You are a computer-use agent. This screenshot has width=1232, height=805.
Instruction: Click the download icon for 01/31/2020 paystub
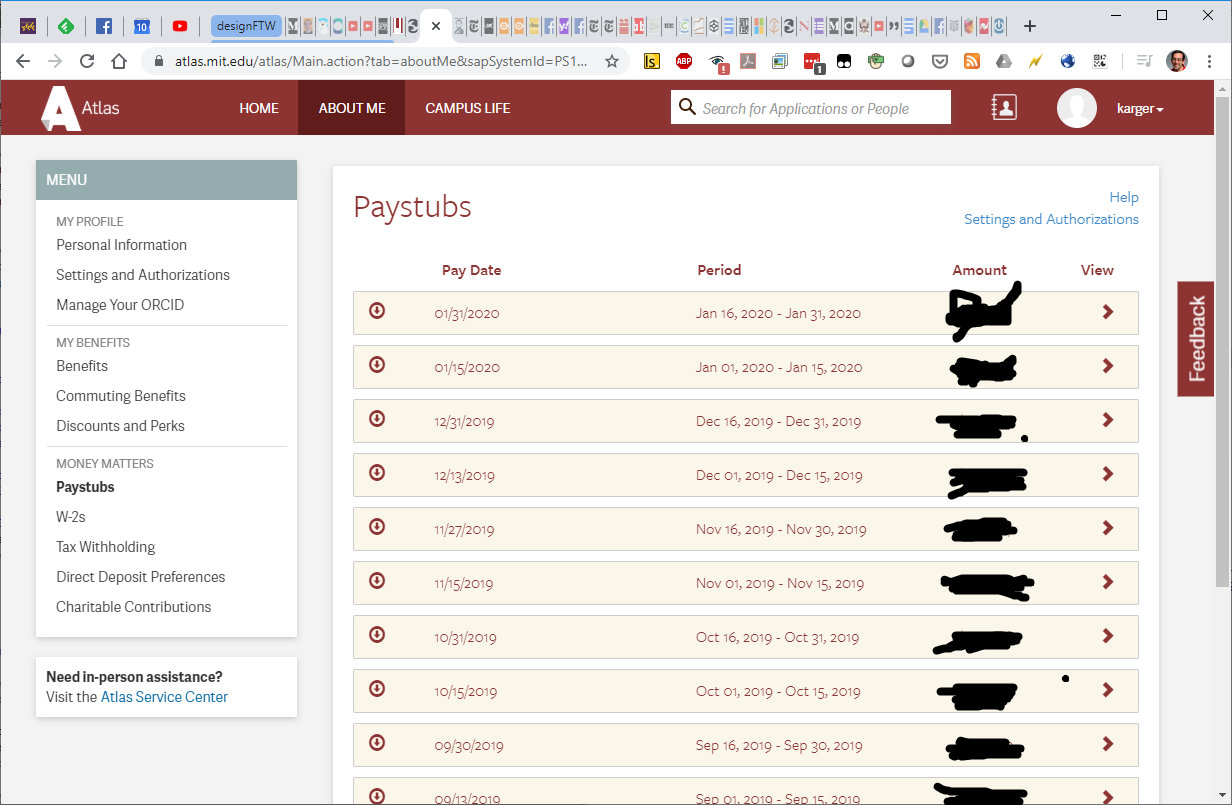pyautogui.click(x=377, y=311)
